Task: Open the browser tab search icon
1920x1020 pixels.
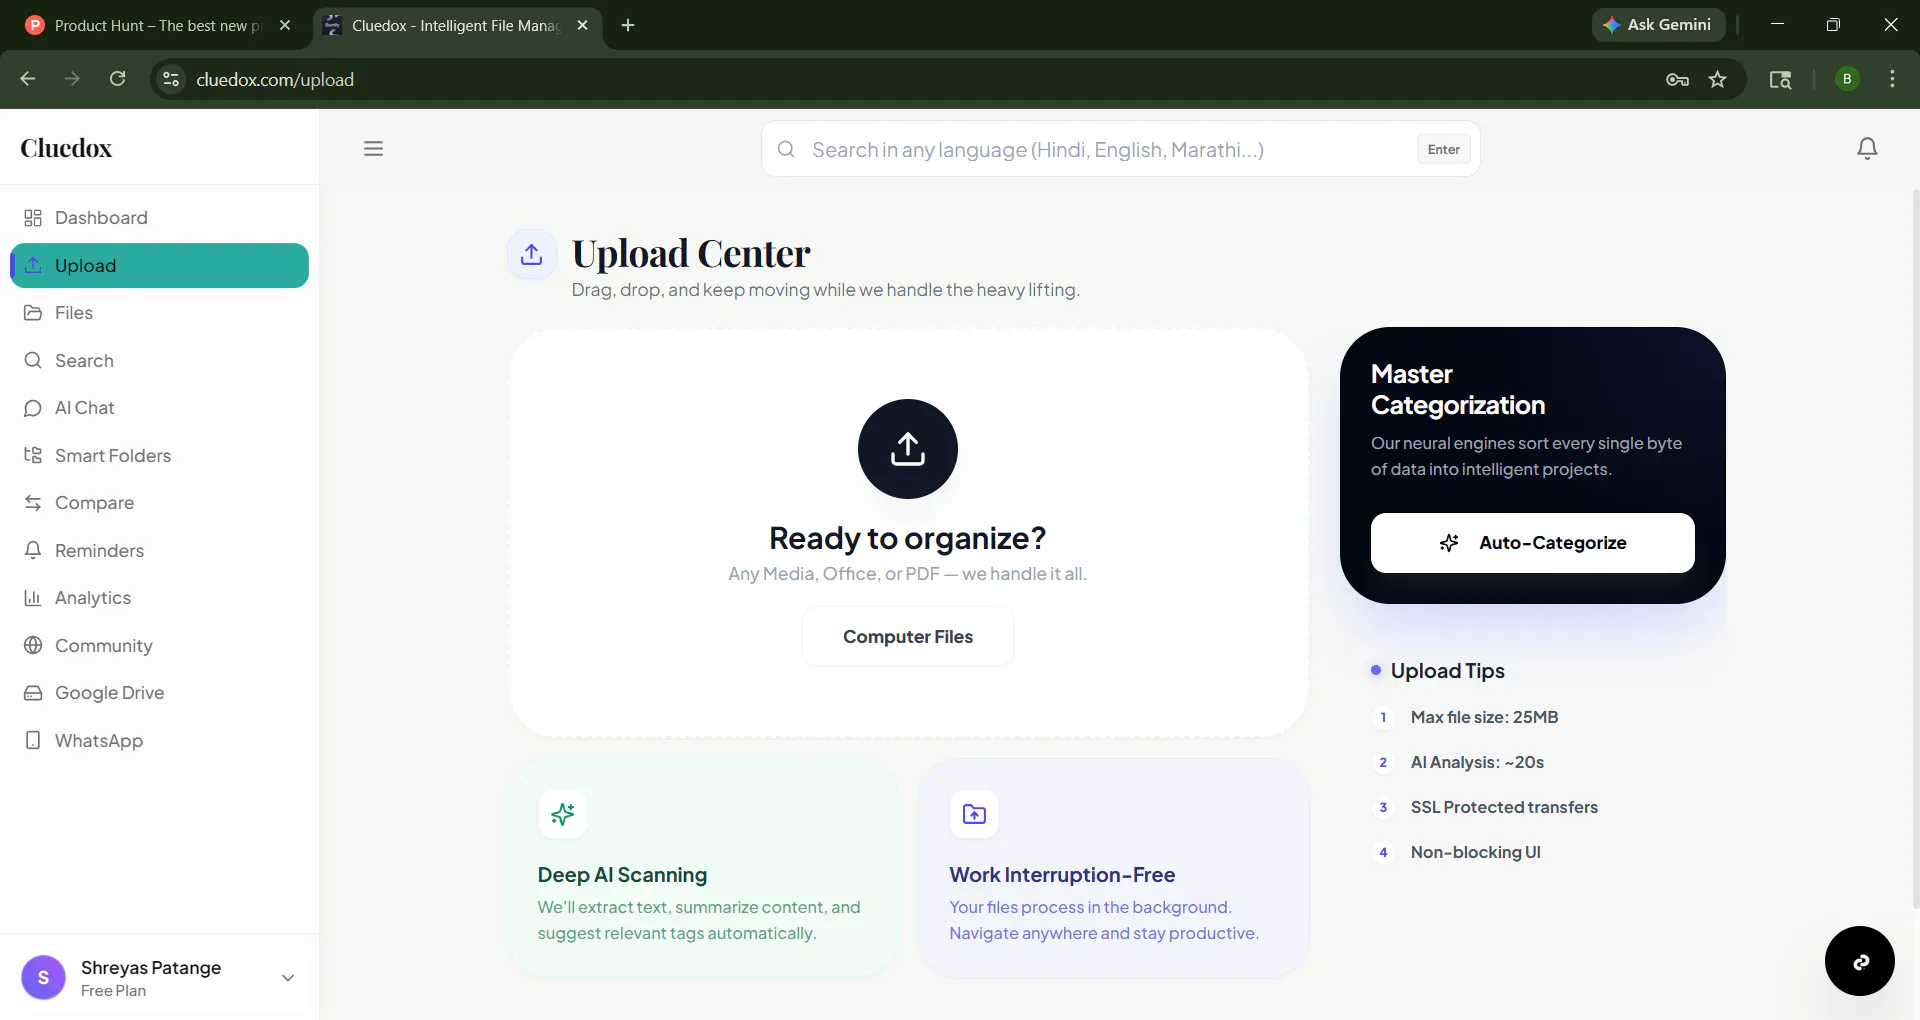Action: (1780, 79)
